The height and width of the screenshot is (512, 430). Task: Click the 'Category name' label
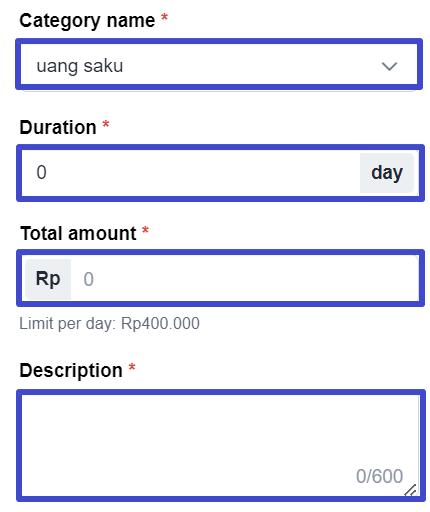(87, 21)
